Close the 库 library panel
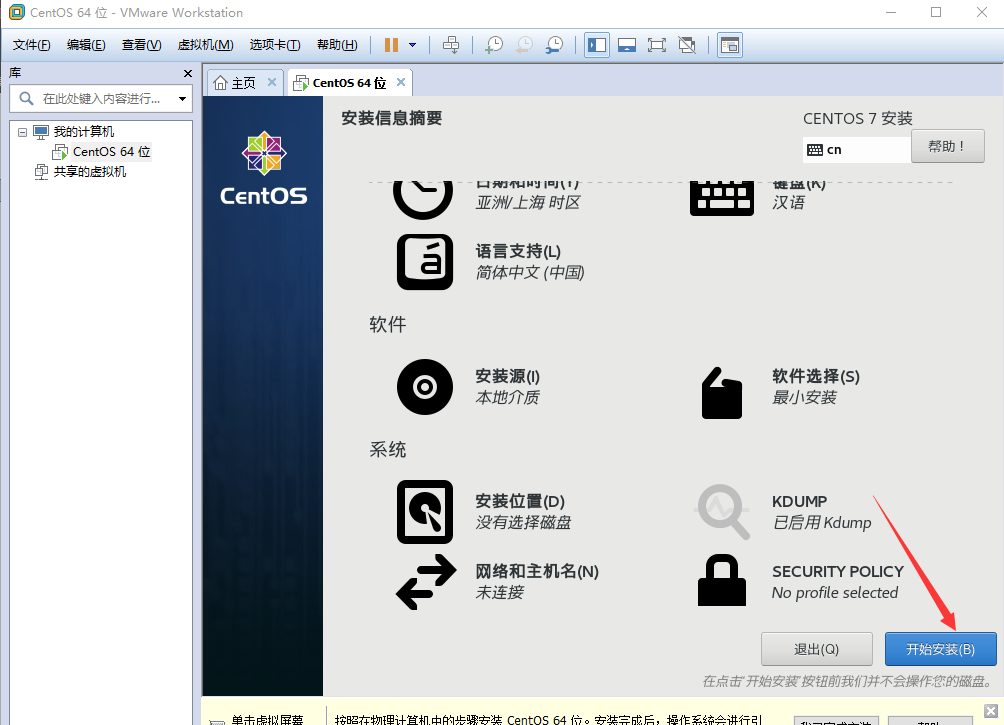The image size is (1004, 725). point(188,74)
